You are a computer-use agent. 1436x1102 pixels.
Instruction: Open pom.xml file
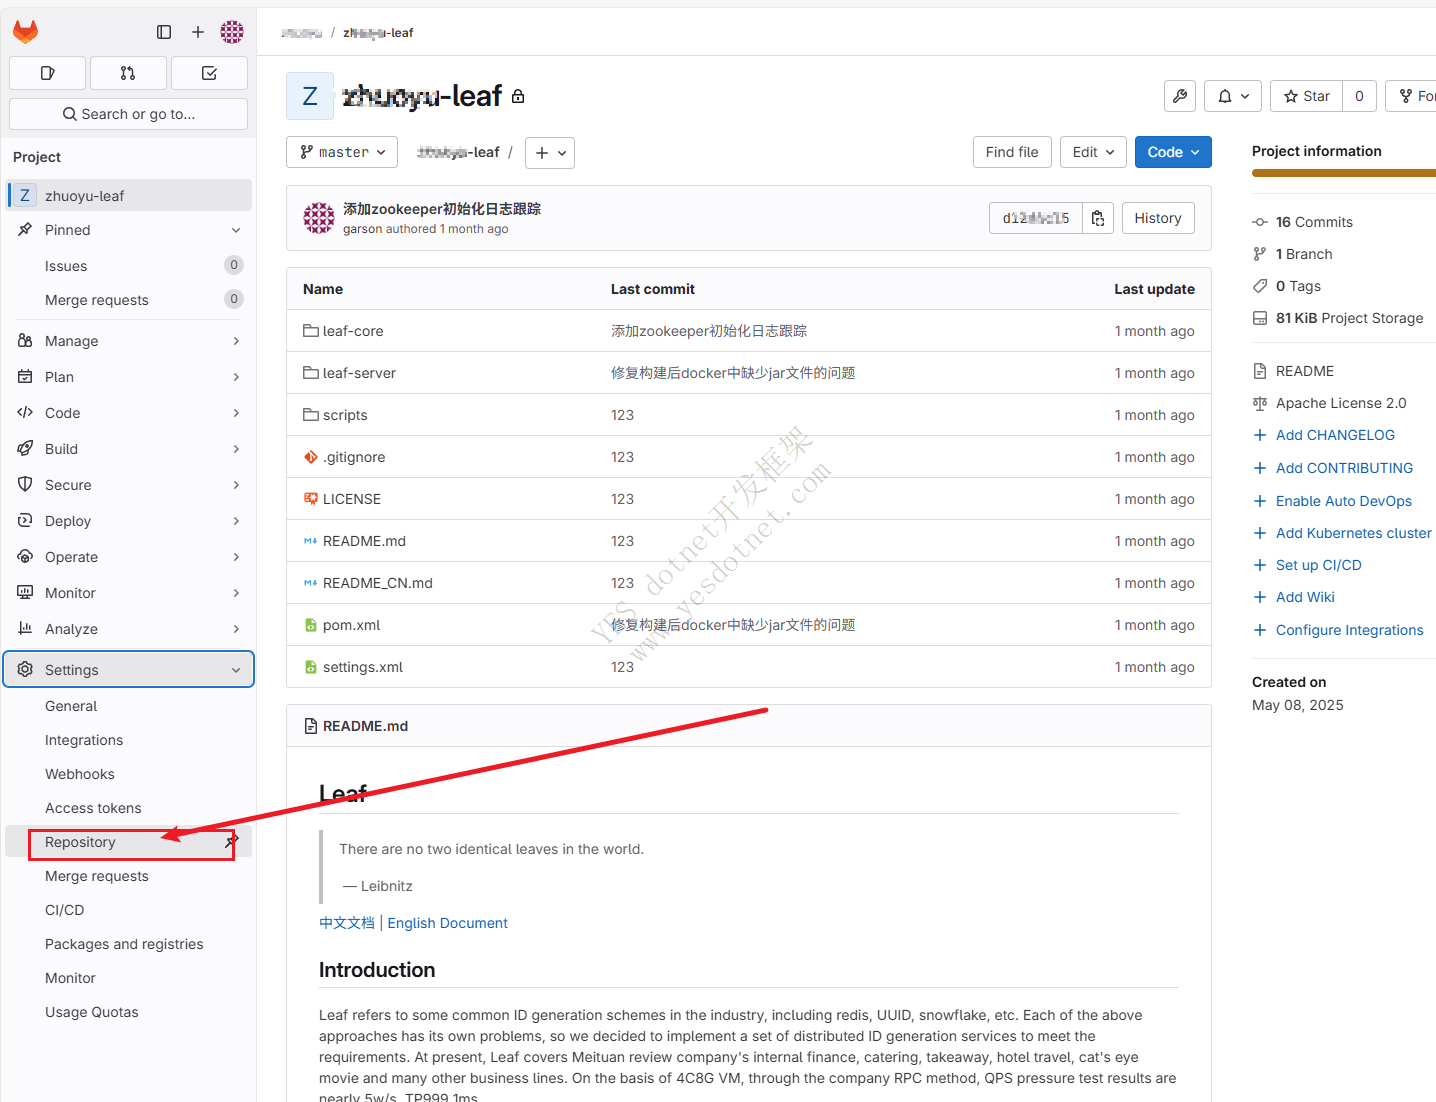pos(352,625)
